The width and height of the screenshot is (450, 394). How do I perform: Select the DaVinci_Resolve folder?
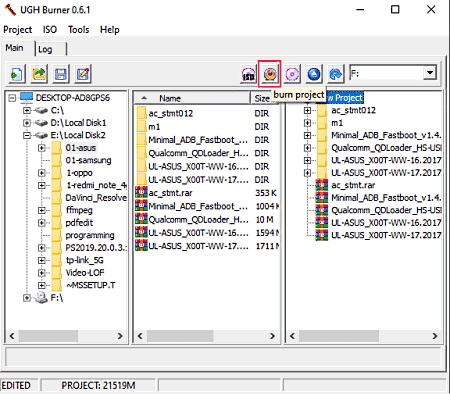click(x=96, y=198)
